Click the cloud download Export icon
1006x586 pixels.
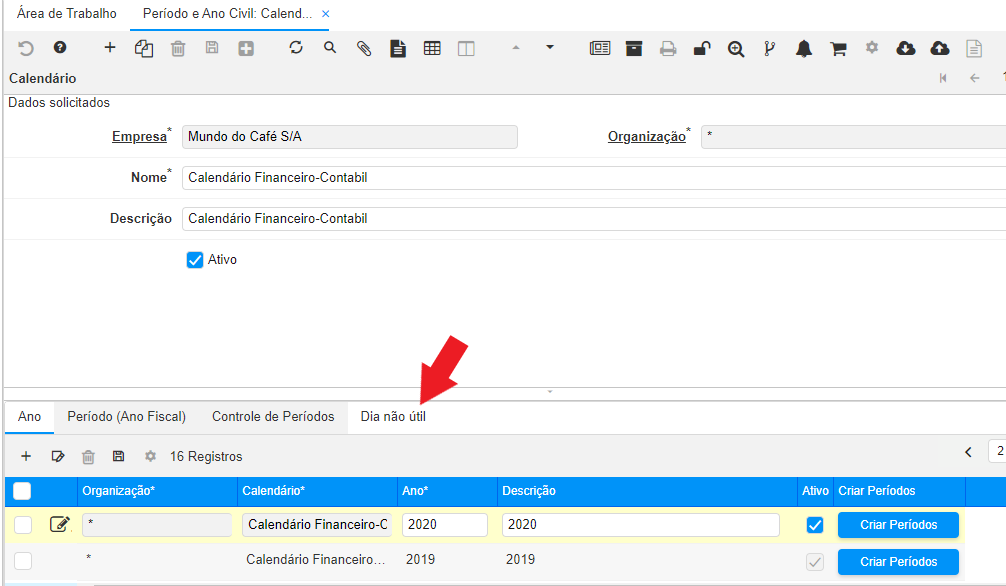(905, 47)
